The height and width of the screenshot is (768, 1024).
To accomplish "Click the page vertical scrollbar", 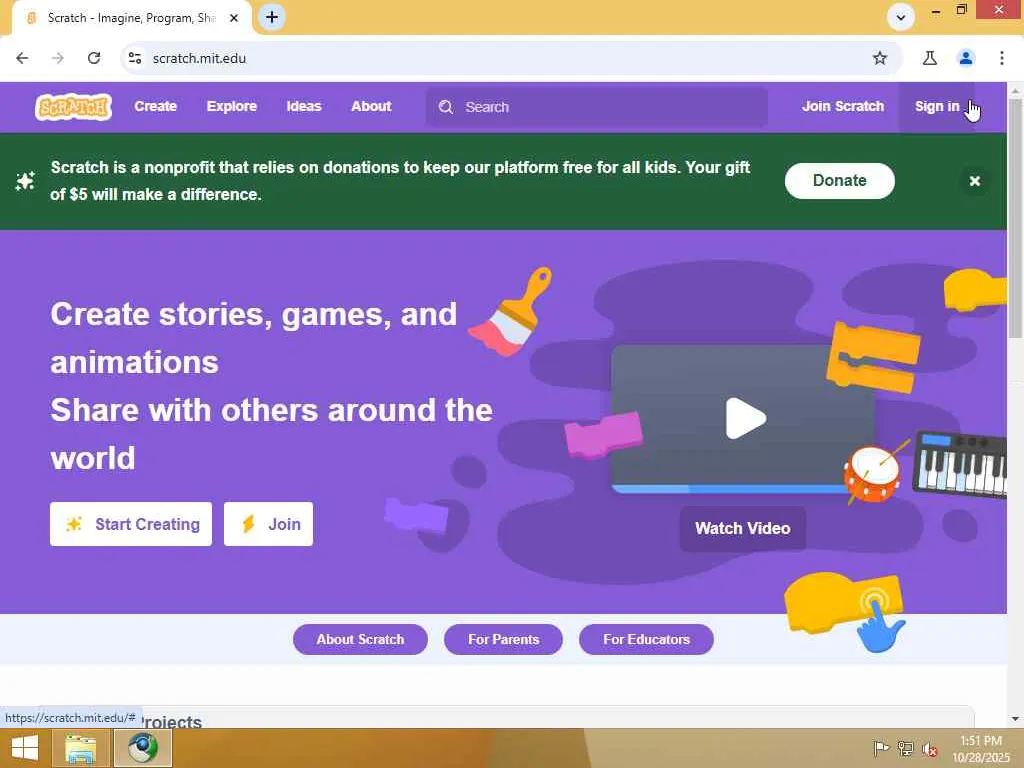I will click(x=1015, y=219).
